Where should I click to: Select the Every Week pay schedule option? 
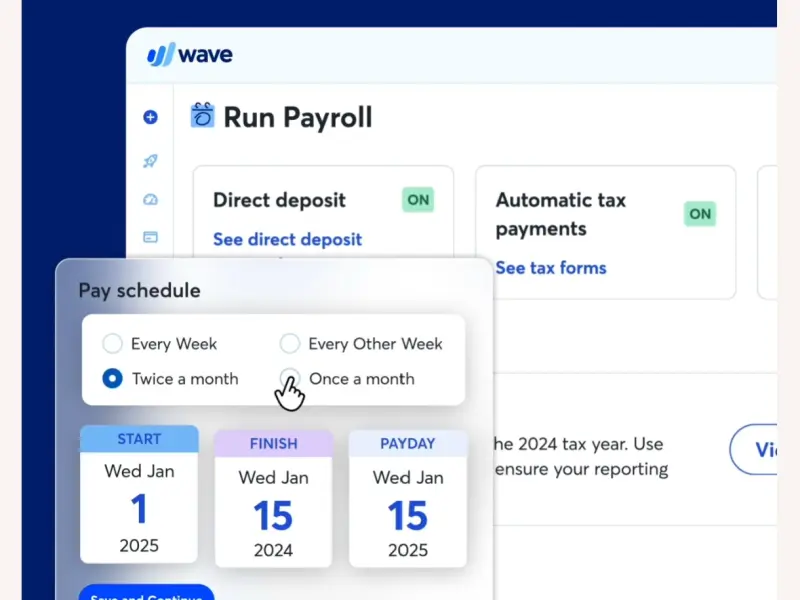113,344
